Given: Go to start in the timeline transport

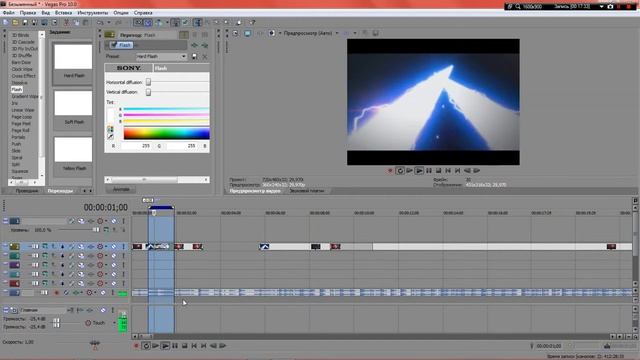Looking at the screenshot, I should tap(194, 346).
